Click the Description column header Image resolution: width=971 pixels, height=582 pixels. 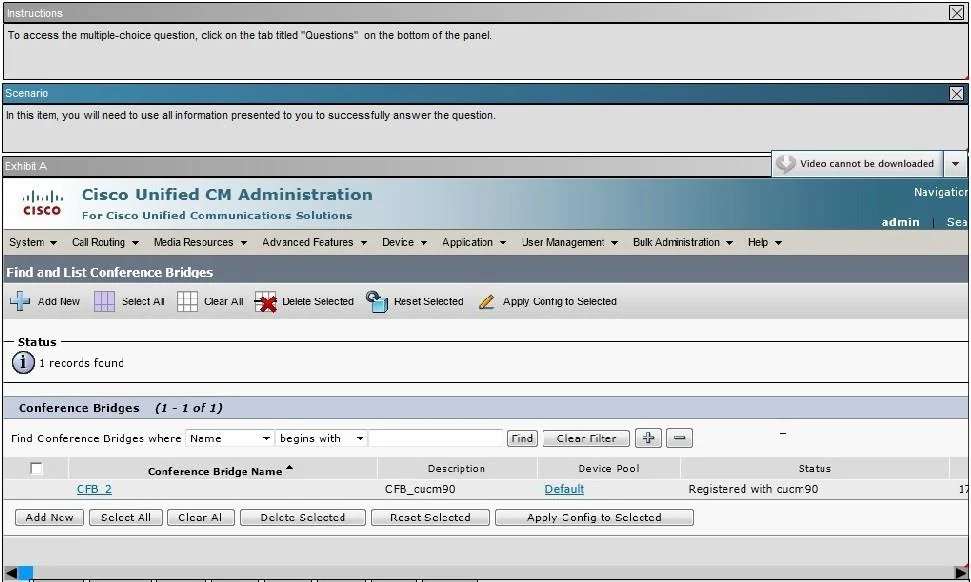(x=456, y=468)
